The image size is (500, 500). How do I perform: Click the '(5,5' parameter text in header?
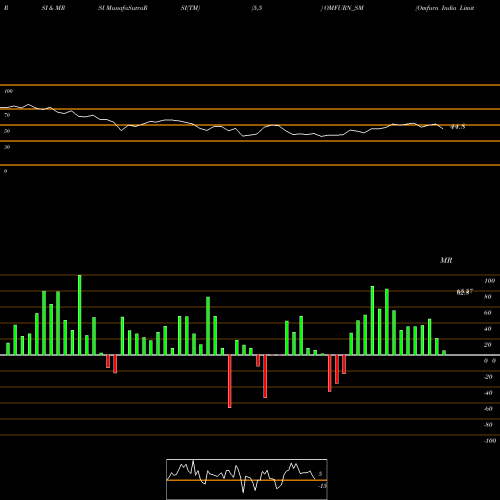click(x=257, y=8)
